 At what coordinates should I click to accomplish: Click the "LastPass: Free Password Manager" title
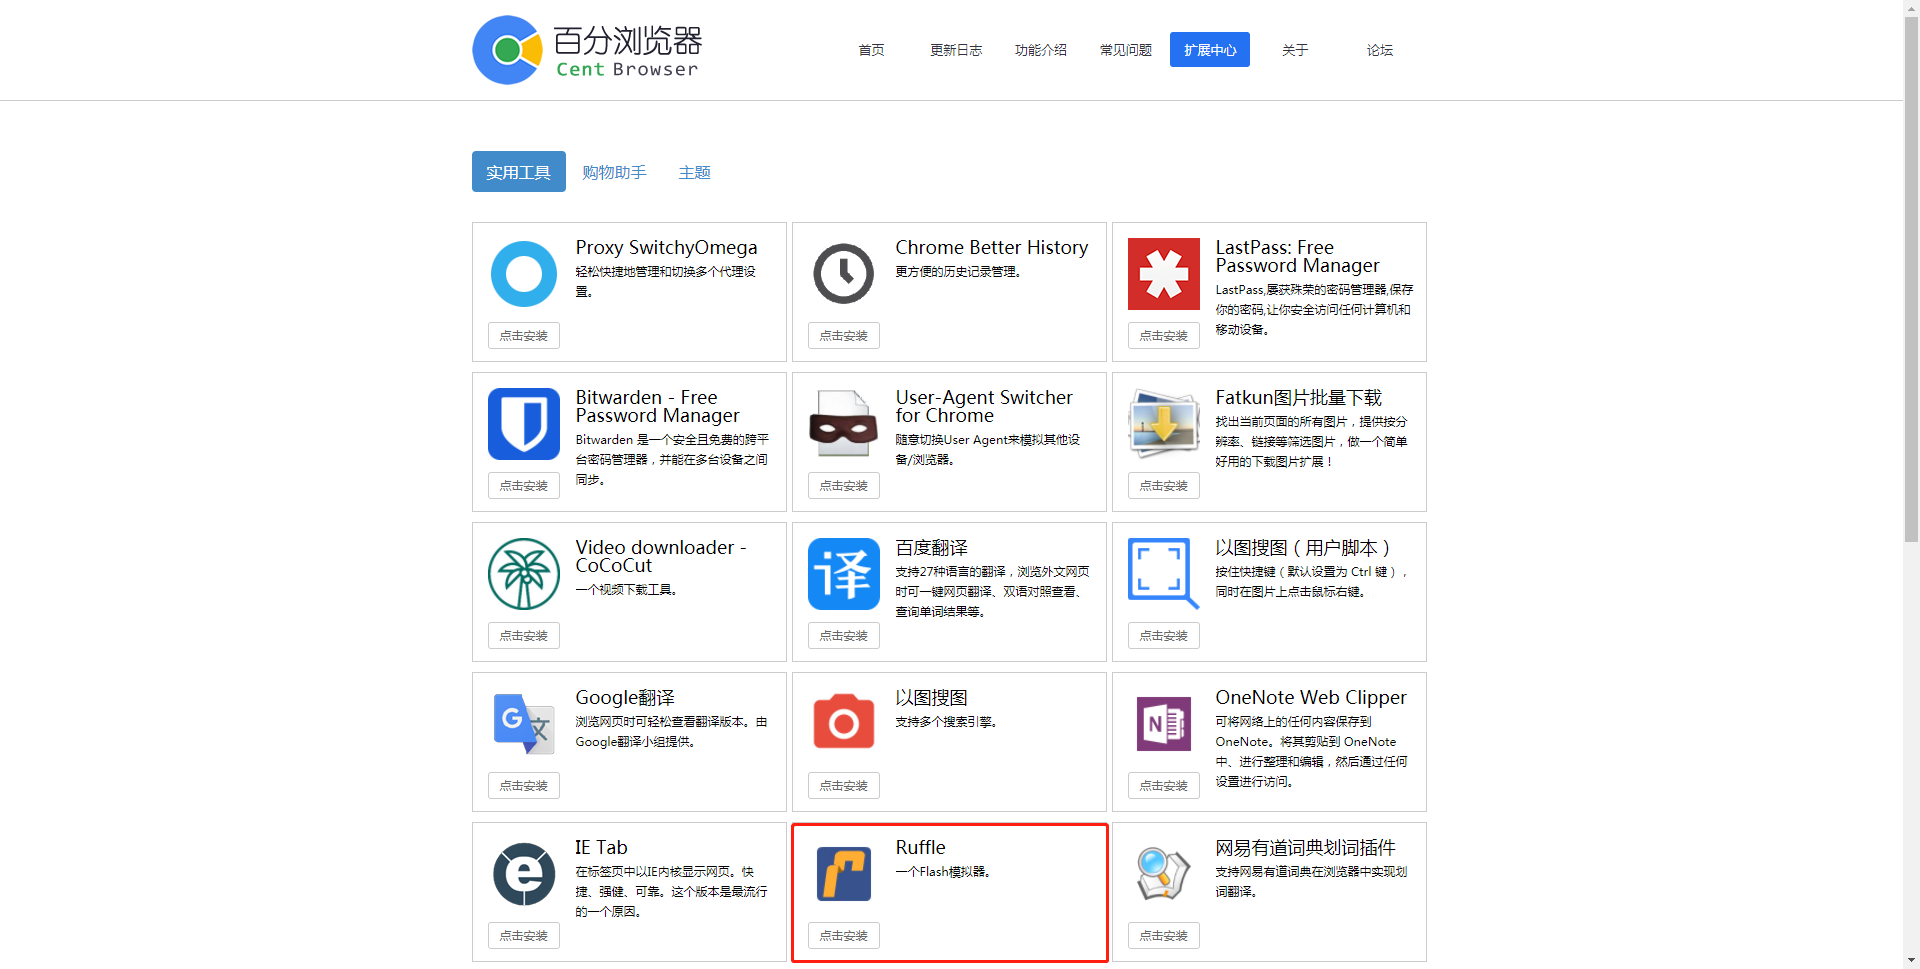[1297, 257]
